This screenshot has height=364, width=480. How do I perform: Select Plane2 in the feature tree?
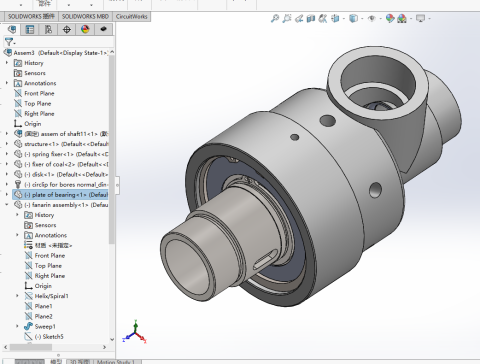[x=38, y=316]
